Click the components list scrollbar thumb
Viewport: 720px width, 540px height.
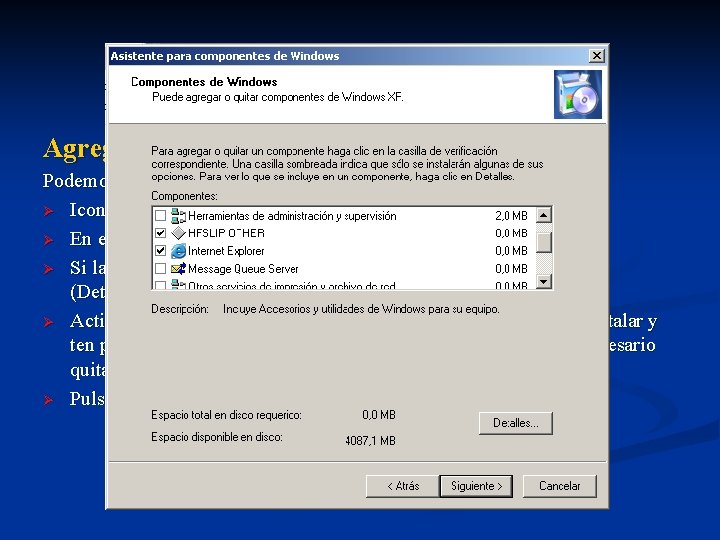544,242
